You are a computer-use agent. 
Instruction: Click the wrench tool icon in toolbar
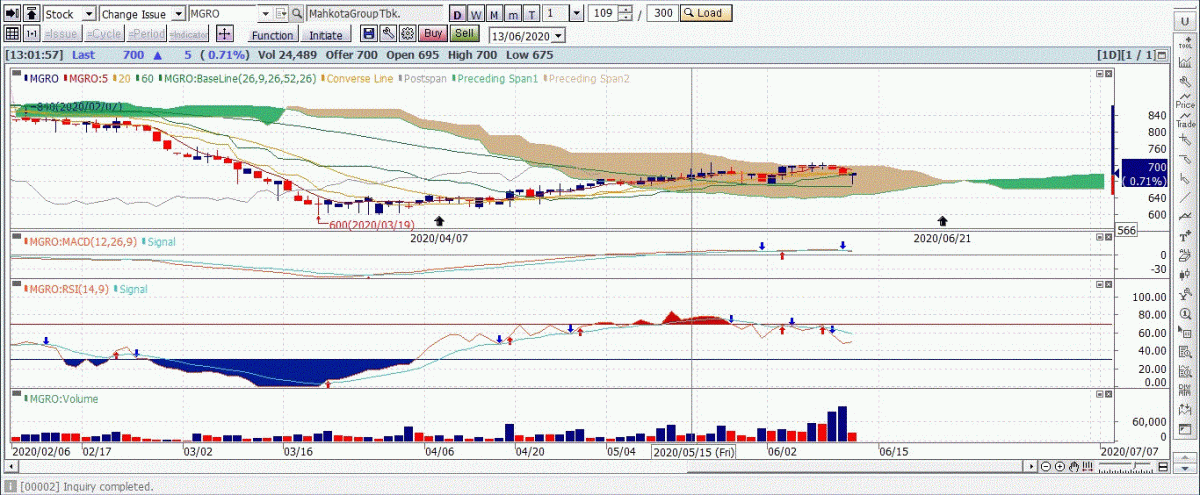pyautogui.click(x=387, y=34)
